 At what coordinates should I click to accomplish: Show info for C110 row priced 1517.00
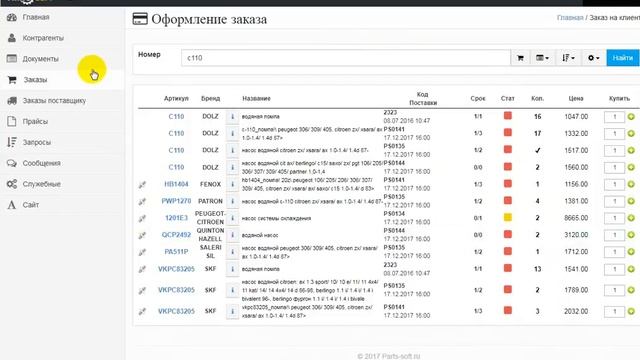click(232, 151)
